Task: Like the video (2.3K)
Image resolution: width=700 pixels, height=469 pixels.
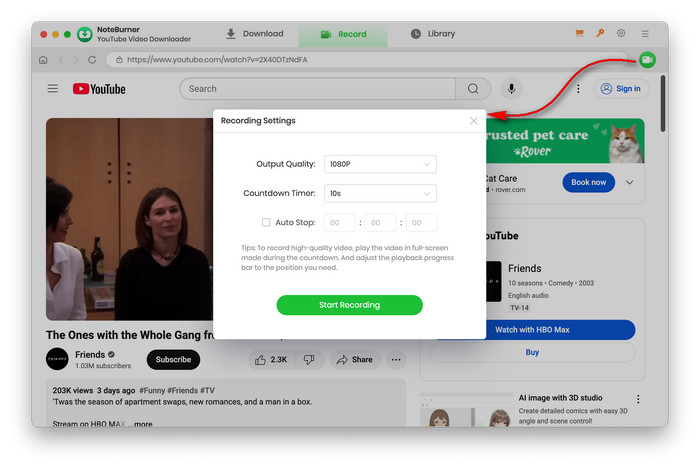Action: coord(271,360)
